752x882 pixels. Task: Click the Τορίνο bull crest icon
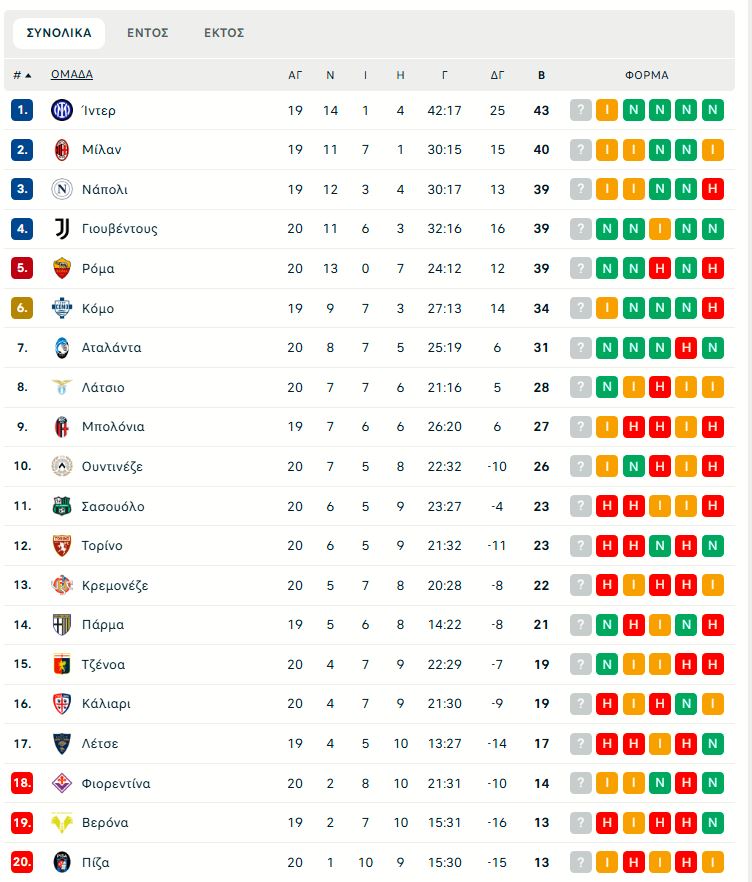(x=62, y=545)
